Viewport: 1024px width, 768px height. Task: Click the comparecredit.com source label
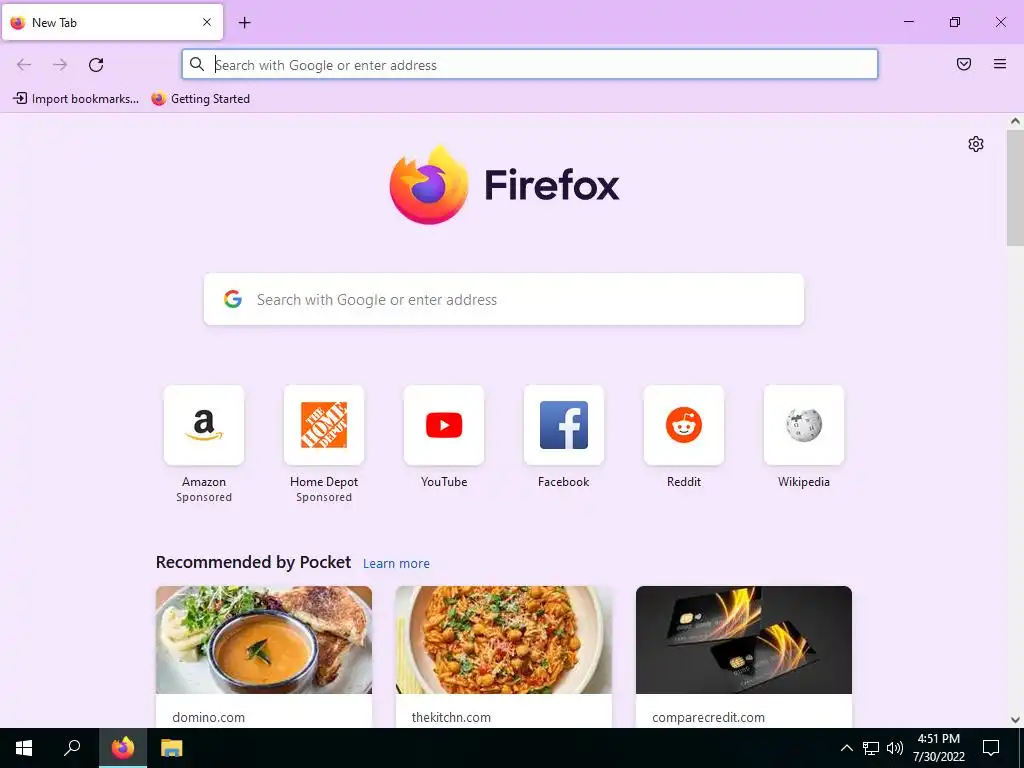(x=709, y=717)
